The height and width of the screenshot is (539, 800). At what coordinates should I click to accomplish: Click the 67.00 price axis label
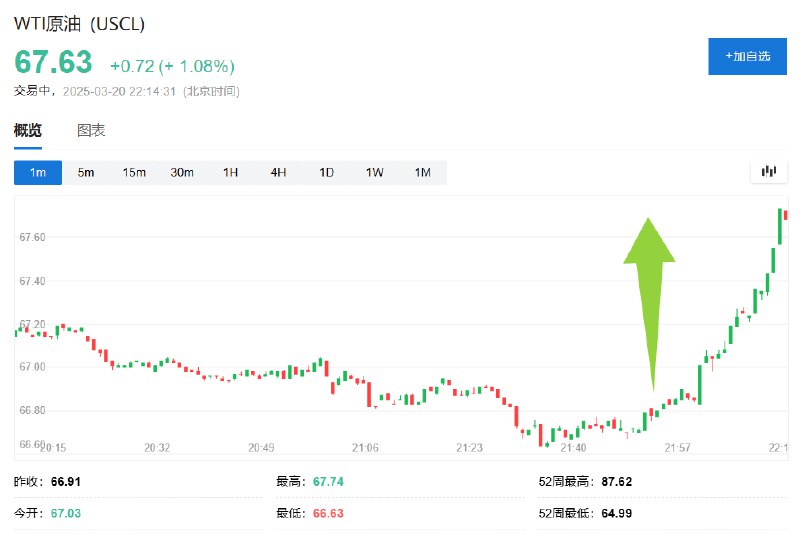point(32,367)
